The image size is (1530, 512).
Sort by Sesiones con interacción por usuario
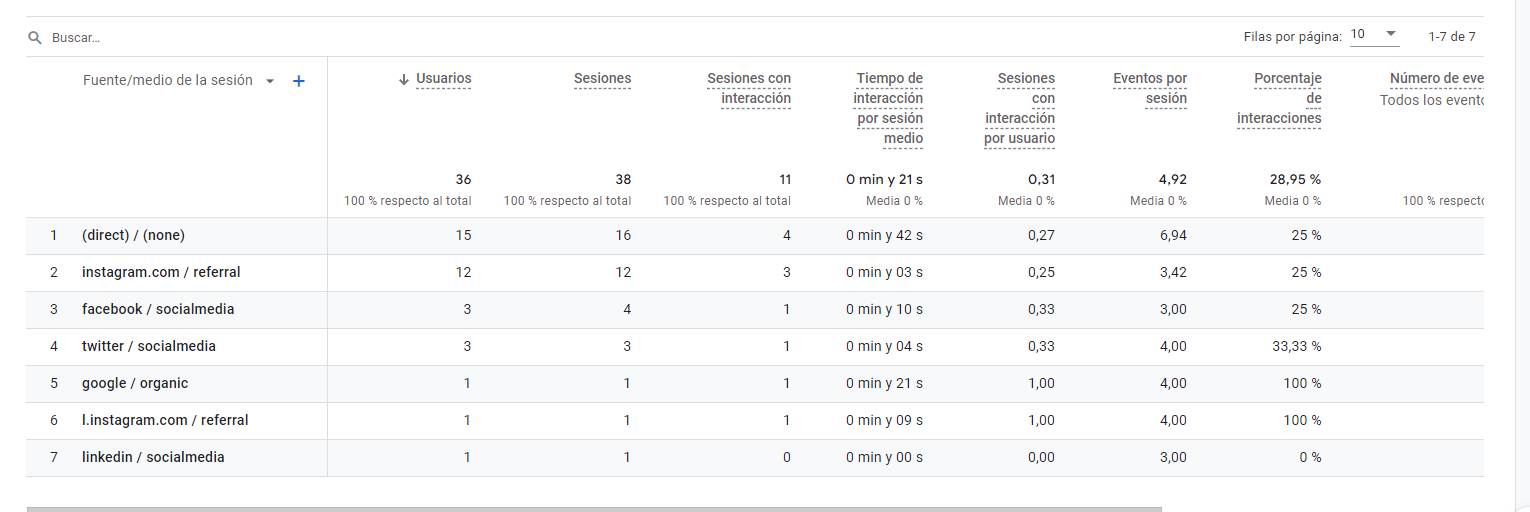1019,108
